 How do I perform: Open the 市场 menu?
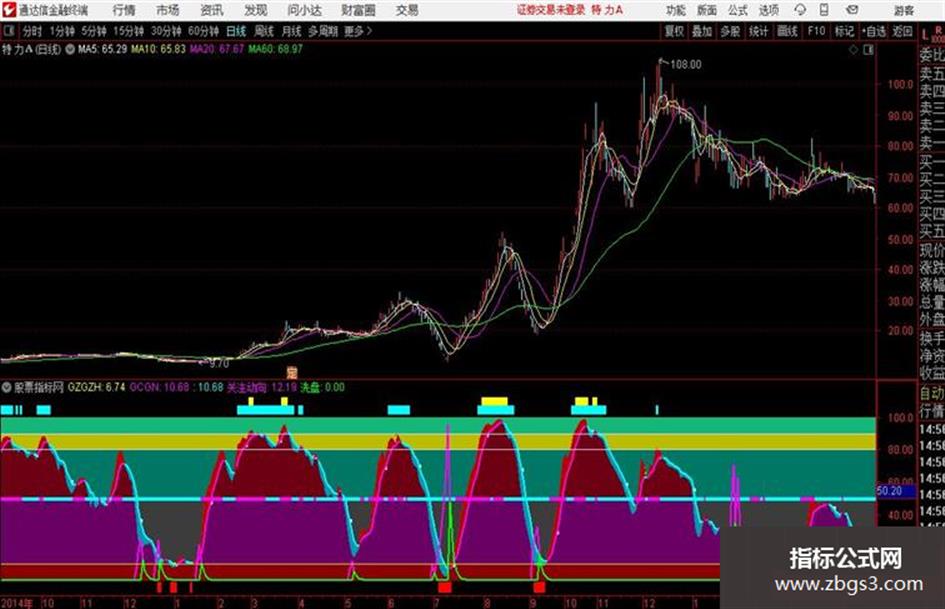coord(168,10)
